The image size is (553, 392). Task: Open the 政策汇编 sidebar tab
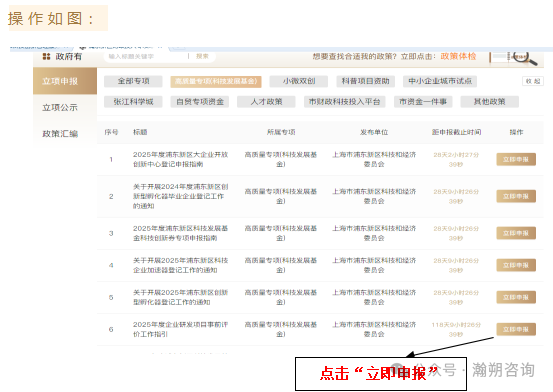[60, 134]
